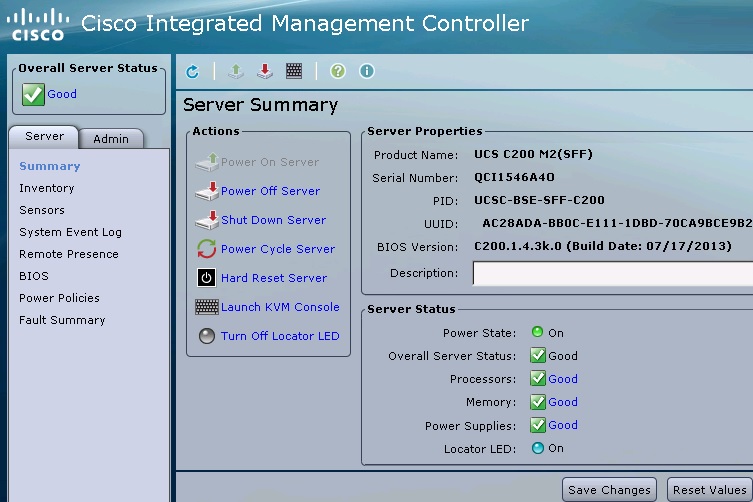Click the red Power Off toolbar icon
Screen dimensions: 753x502
tap(265, 72)
